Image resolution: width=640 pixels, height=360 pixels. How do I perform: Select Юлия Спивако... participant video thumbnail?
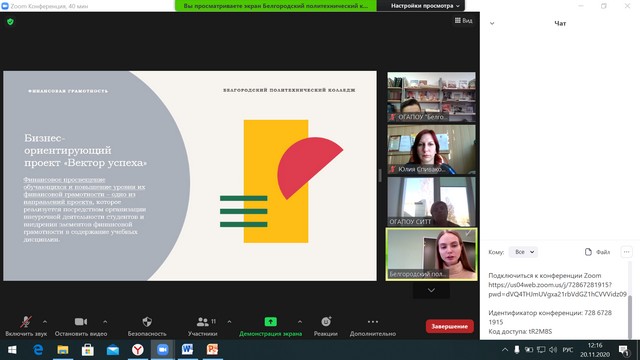431,149
